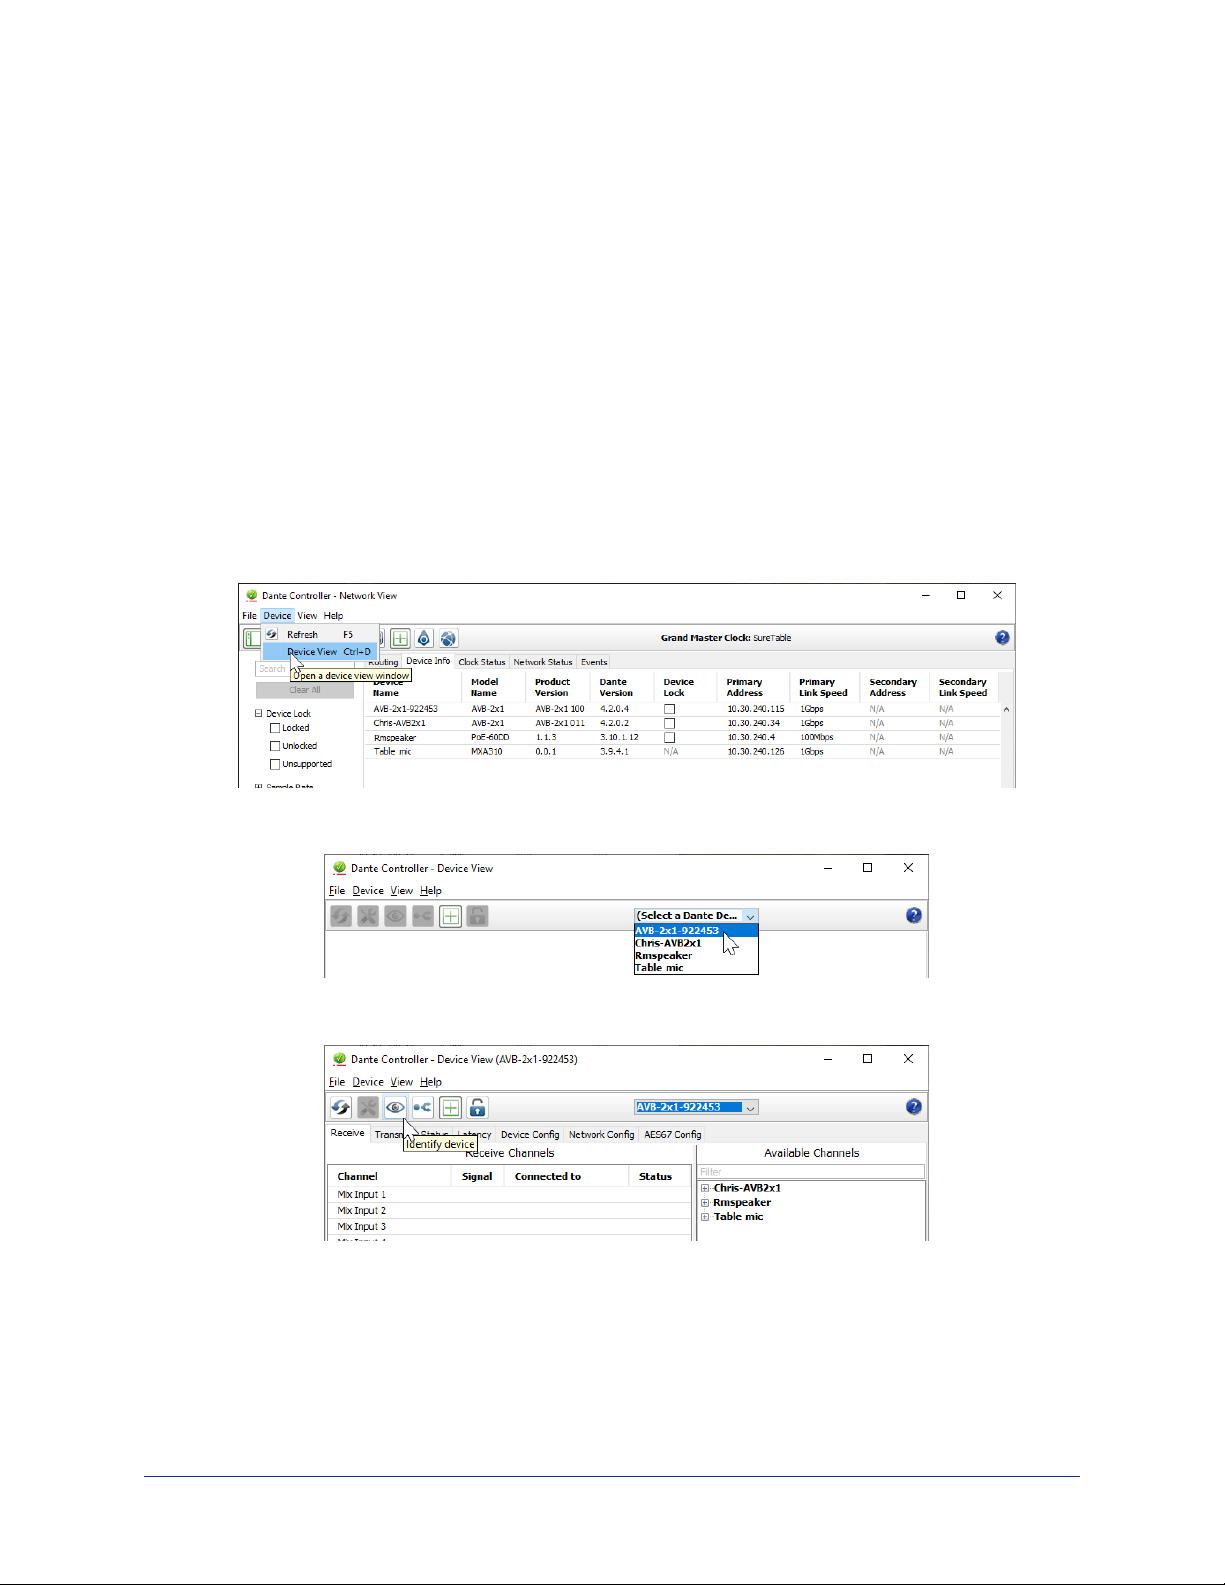Switch to the Network Config tab
This screenshot has height=1585, width=1225.
(601, 1135)
